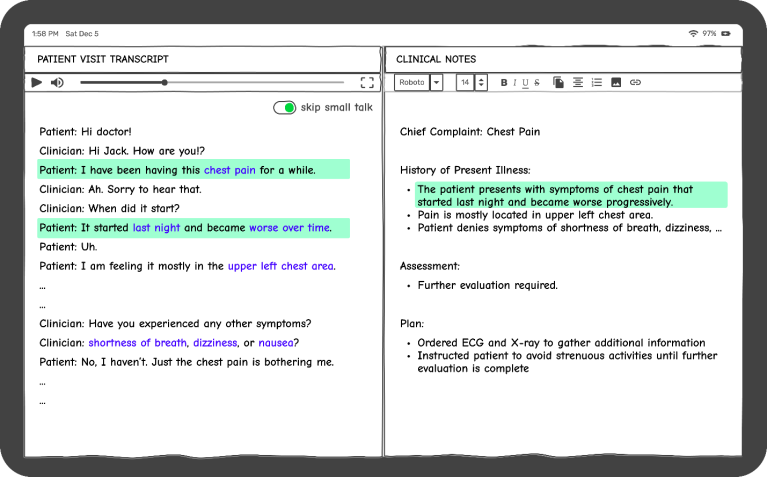Turn off skip small talk switch

pyautogui.click(x=284, y=108)
